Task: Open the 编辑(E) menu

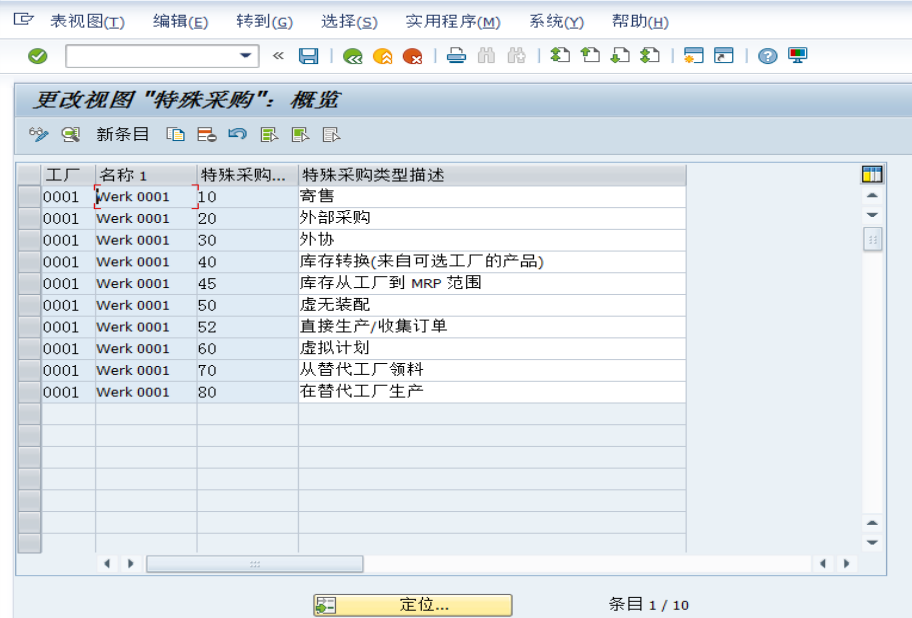Action: pos(180,22)
